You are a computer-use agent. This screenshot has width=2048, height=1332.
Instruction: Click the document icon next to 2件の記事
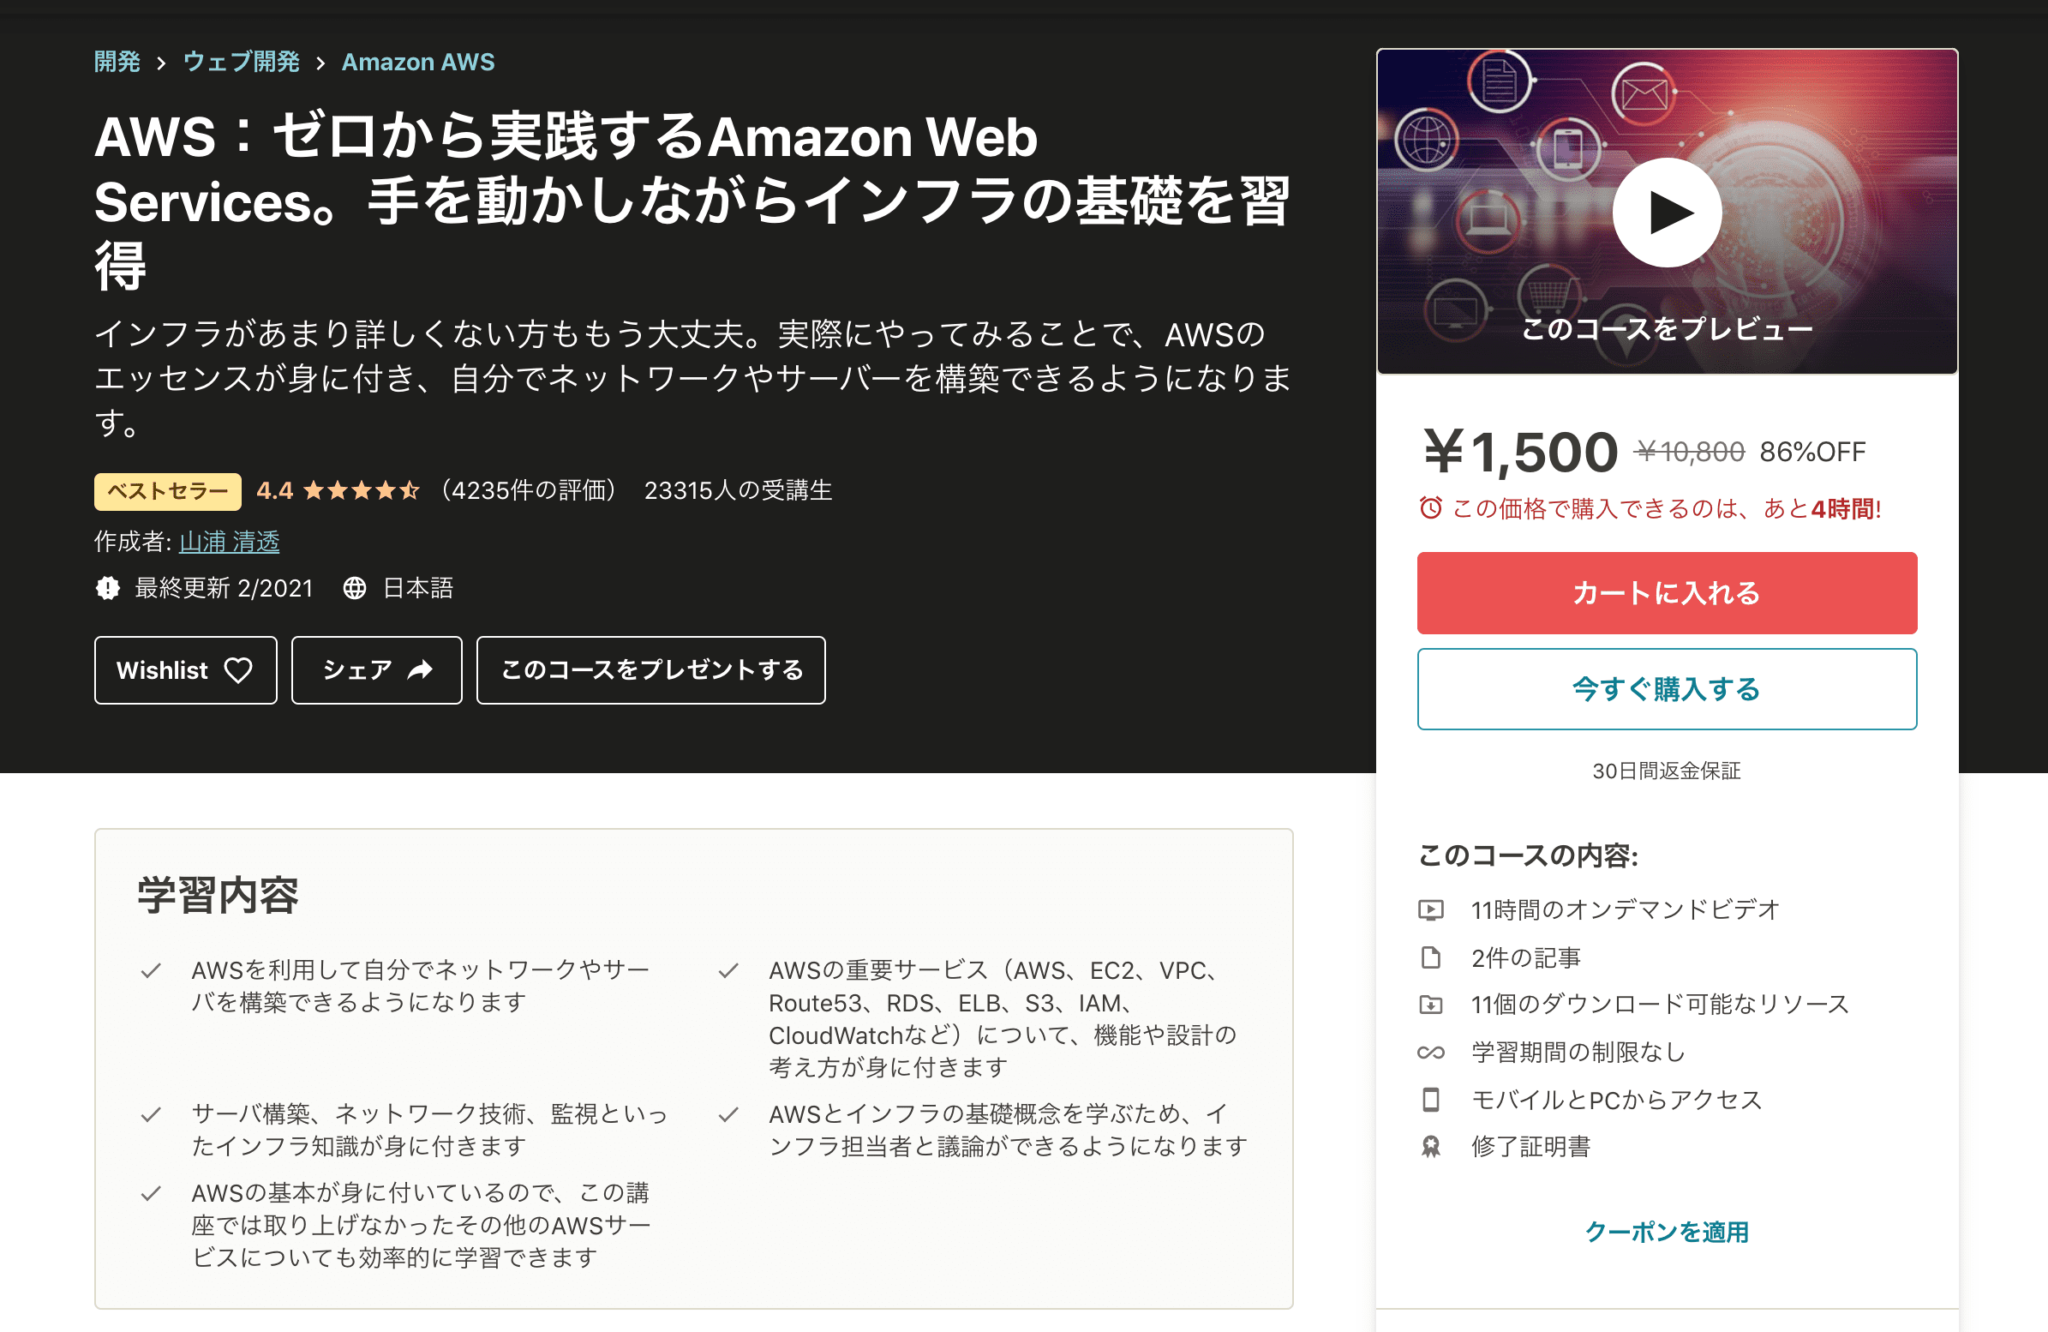1432,957
